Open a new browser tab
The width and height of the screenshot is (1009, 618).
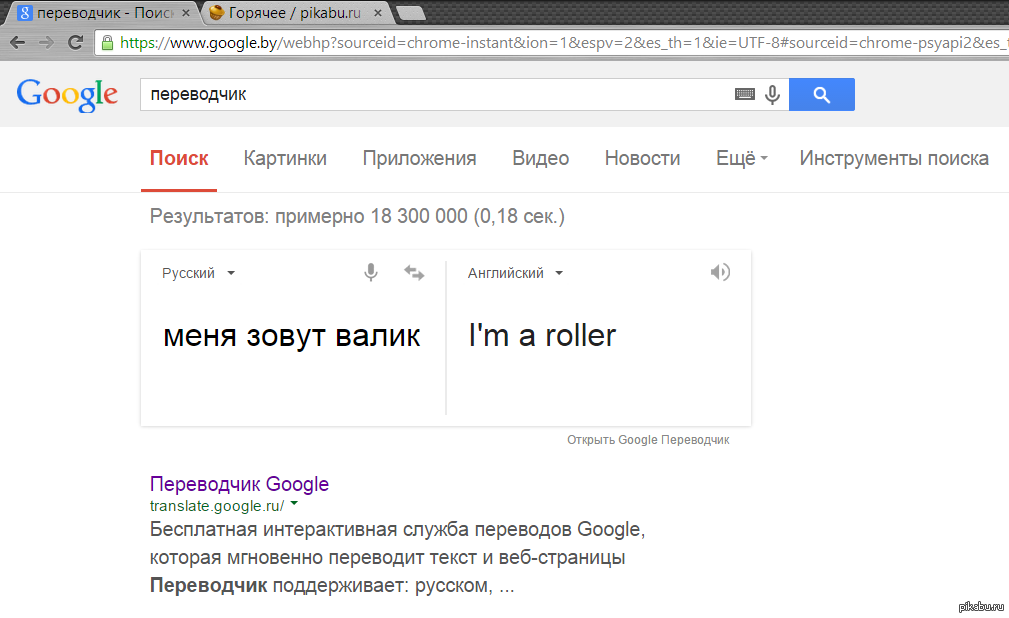[x=410, y=13]
